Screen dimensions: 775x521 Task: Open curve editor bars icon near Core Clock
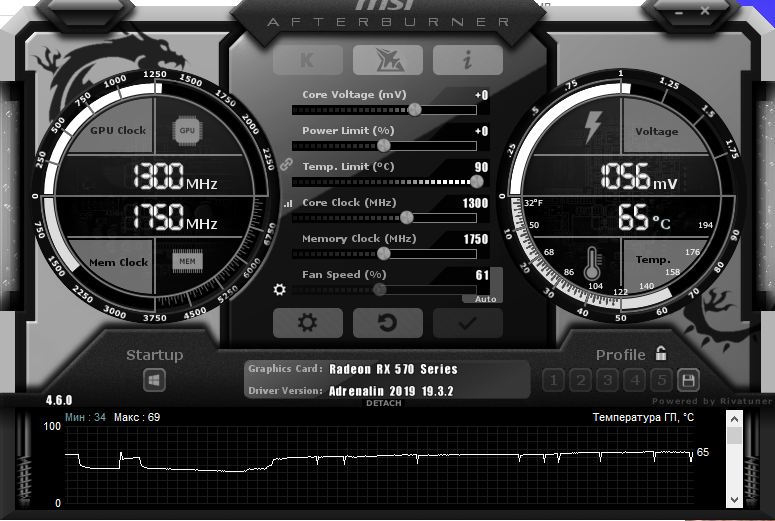click(x=288, y=203)
